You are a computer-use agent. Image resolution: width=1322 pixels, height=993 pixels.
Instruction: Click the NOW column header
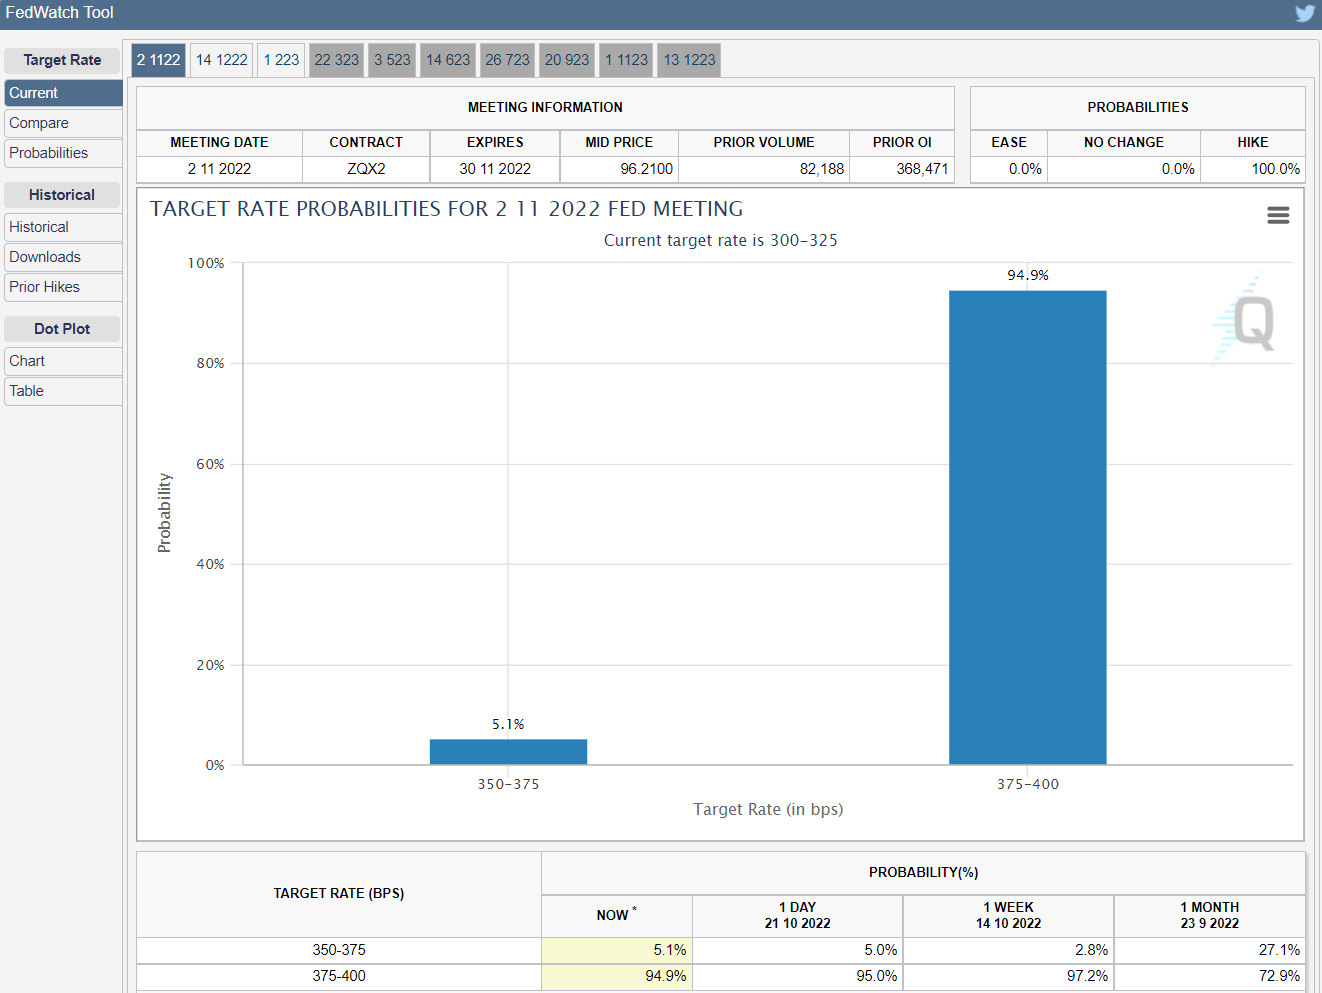coord(616,915)
